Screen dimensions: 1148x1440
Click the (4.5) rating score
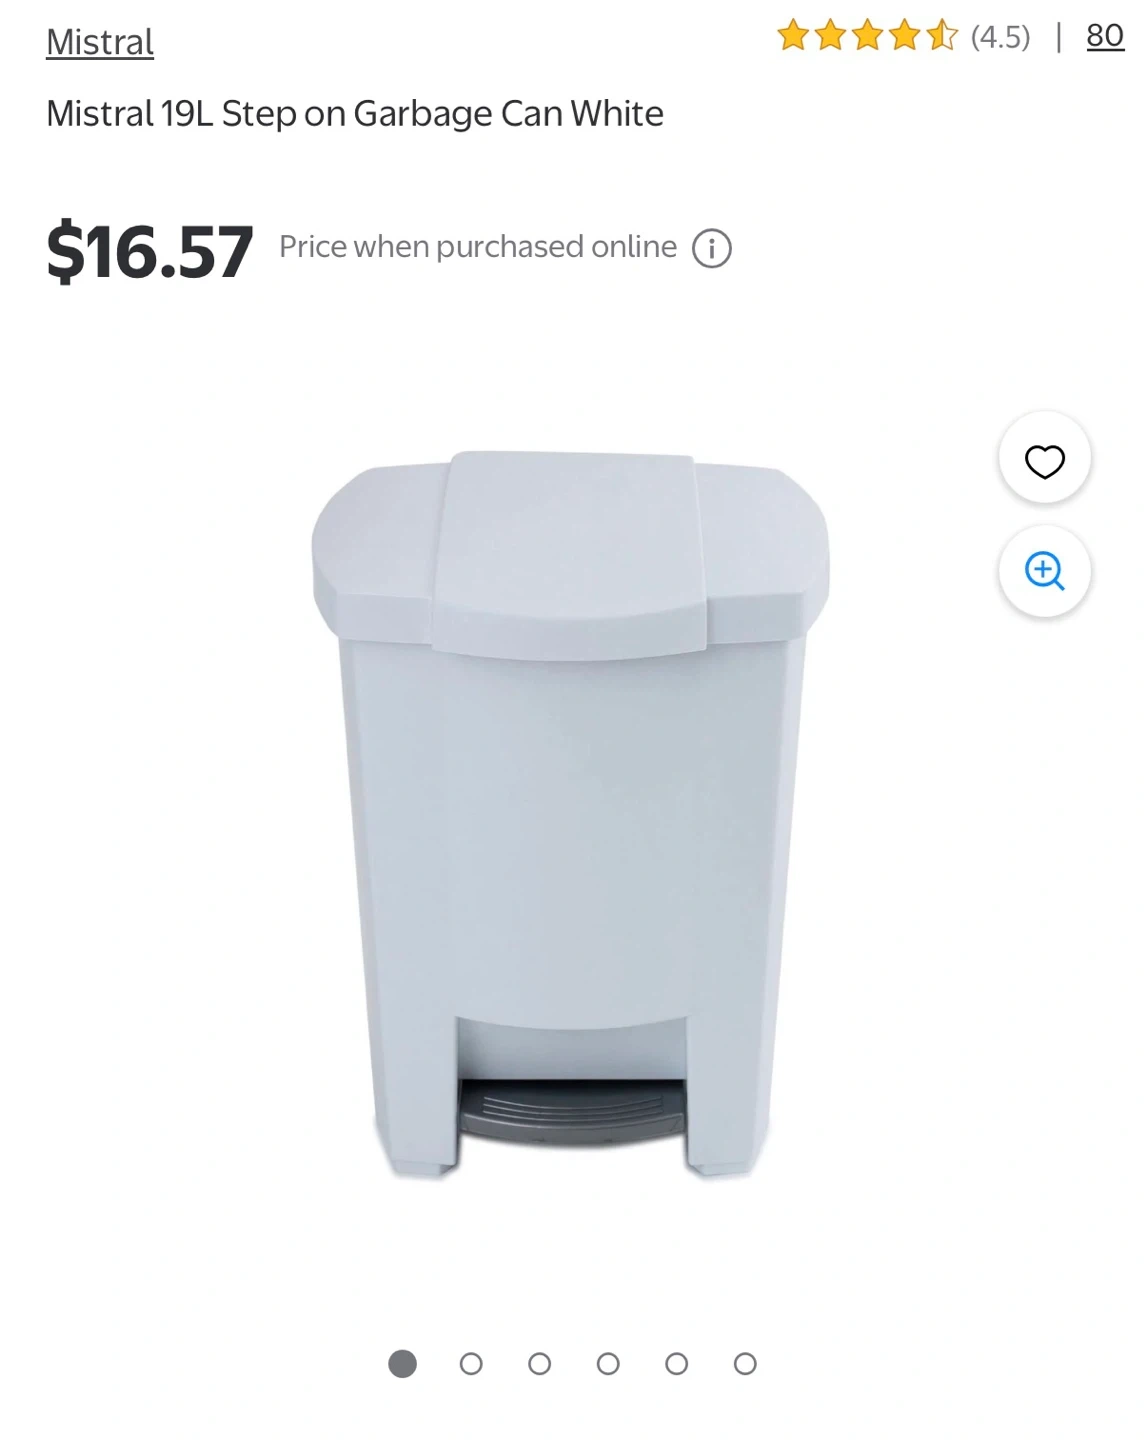pos(1000,37)
